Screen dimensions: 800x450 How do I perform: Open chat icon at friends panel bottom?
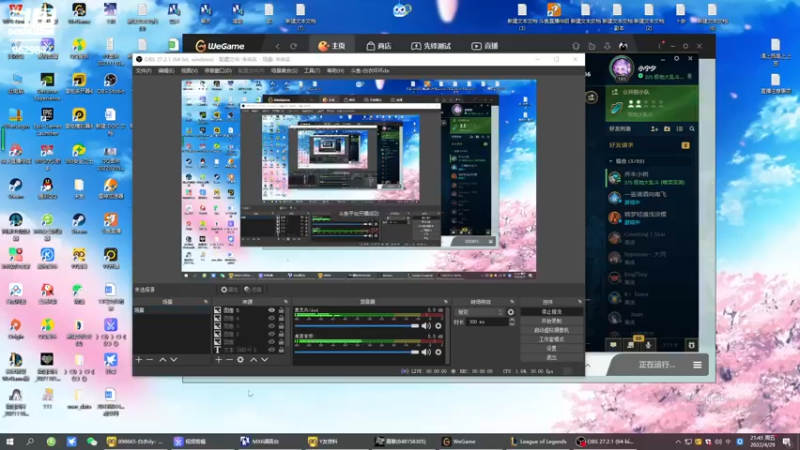pos(613,345)
